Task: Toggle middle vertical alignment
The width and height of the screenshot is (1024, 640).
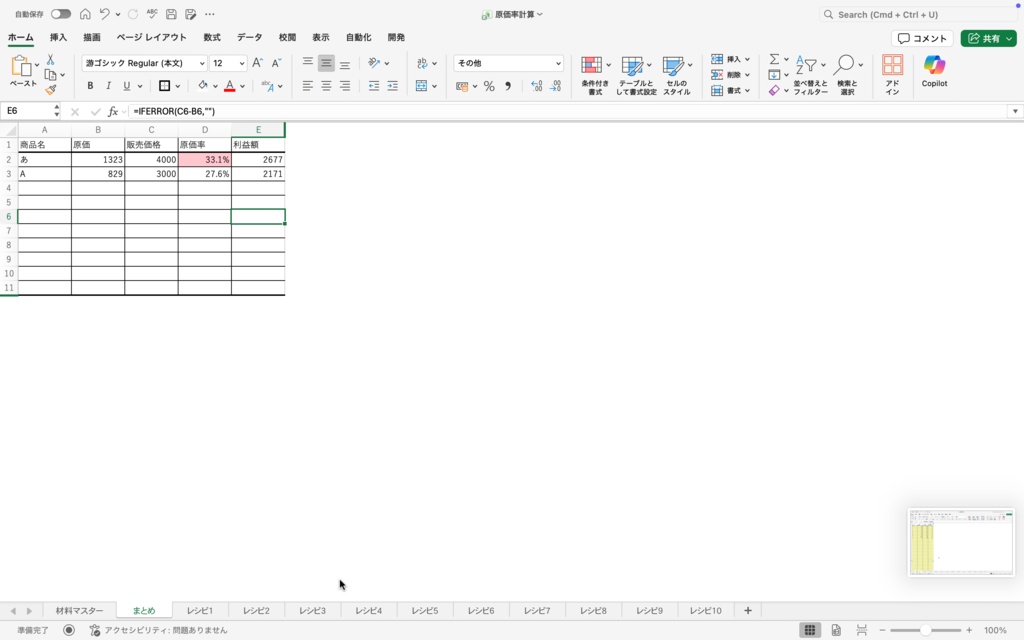Action: pyautogui.click(x=326, y=63)
